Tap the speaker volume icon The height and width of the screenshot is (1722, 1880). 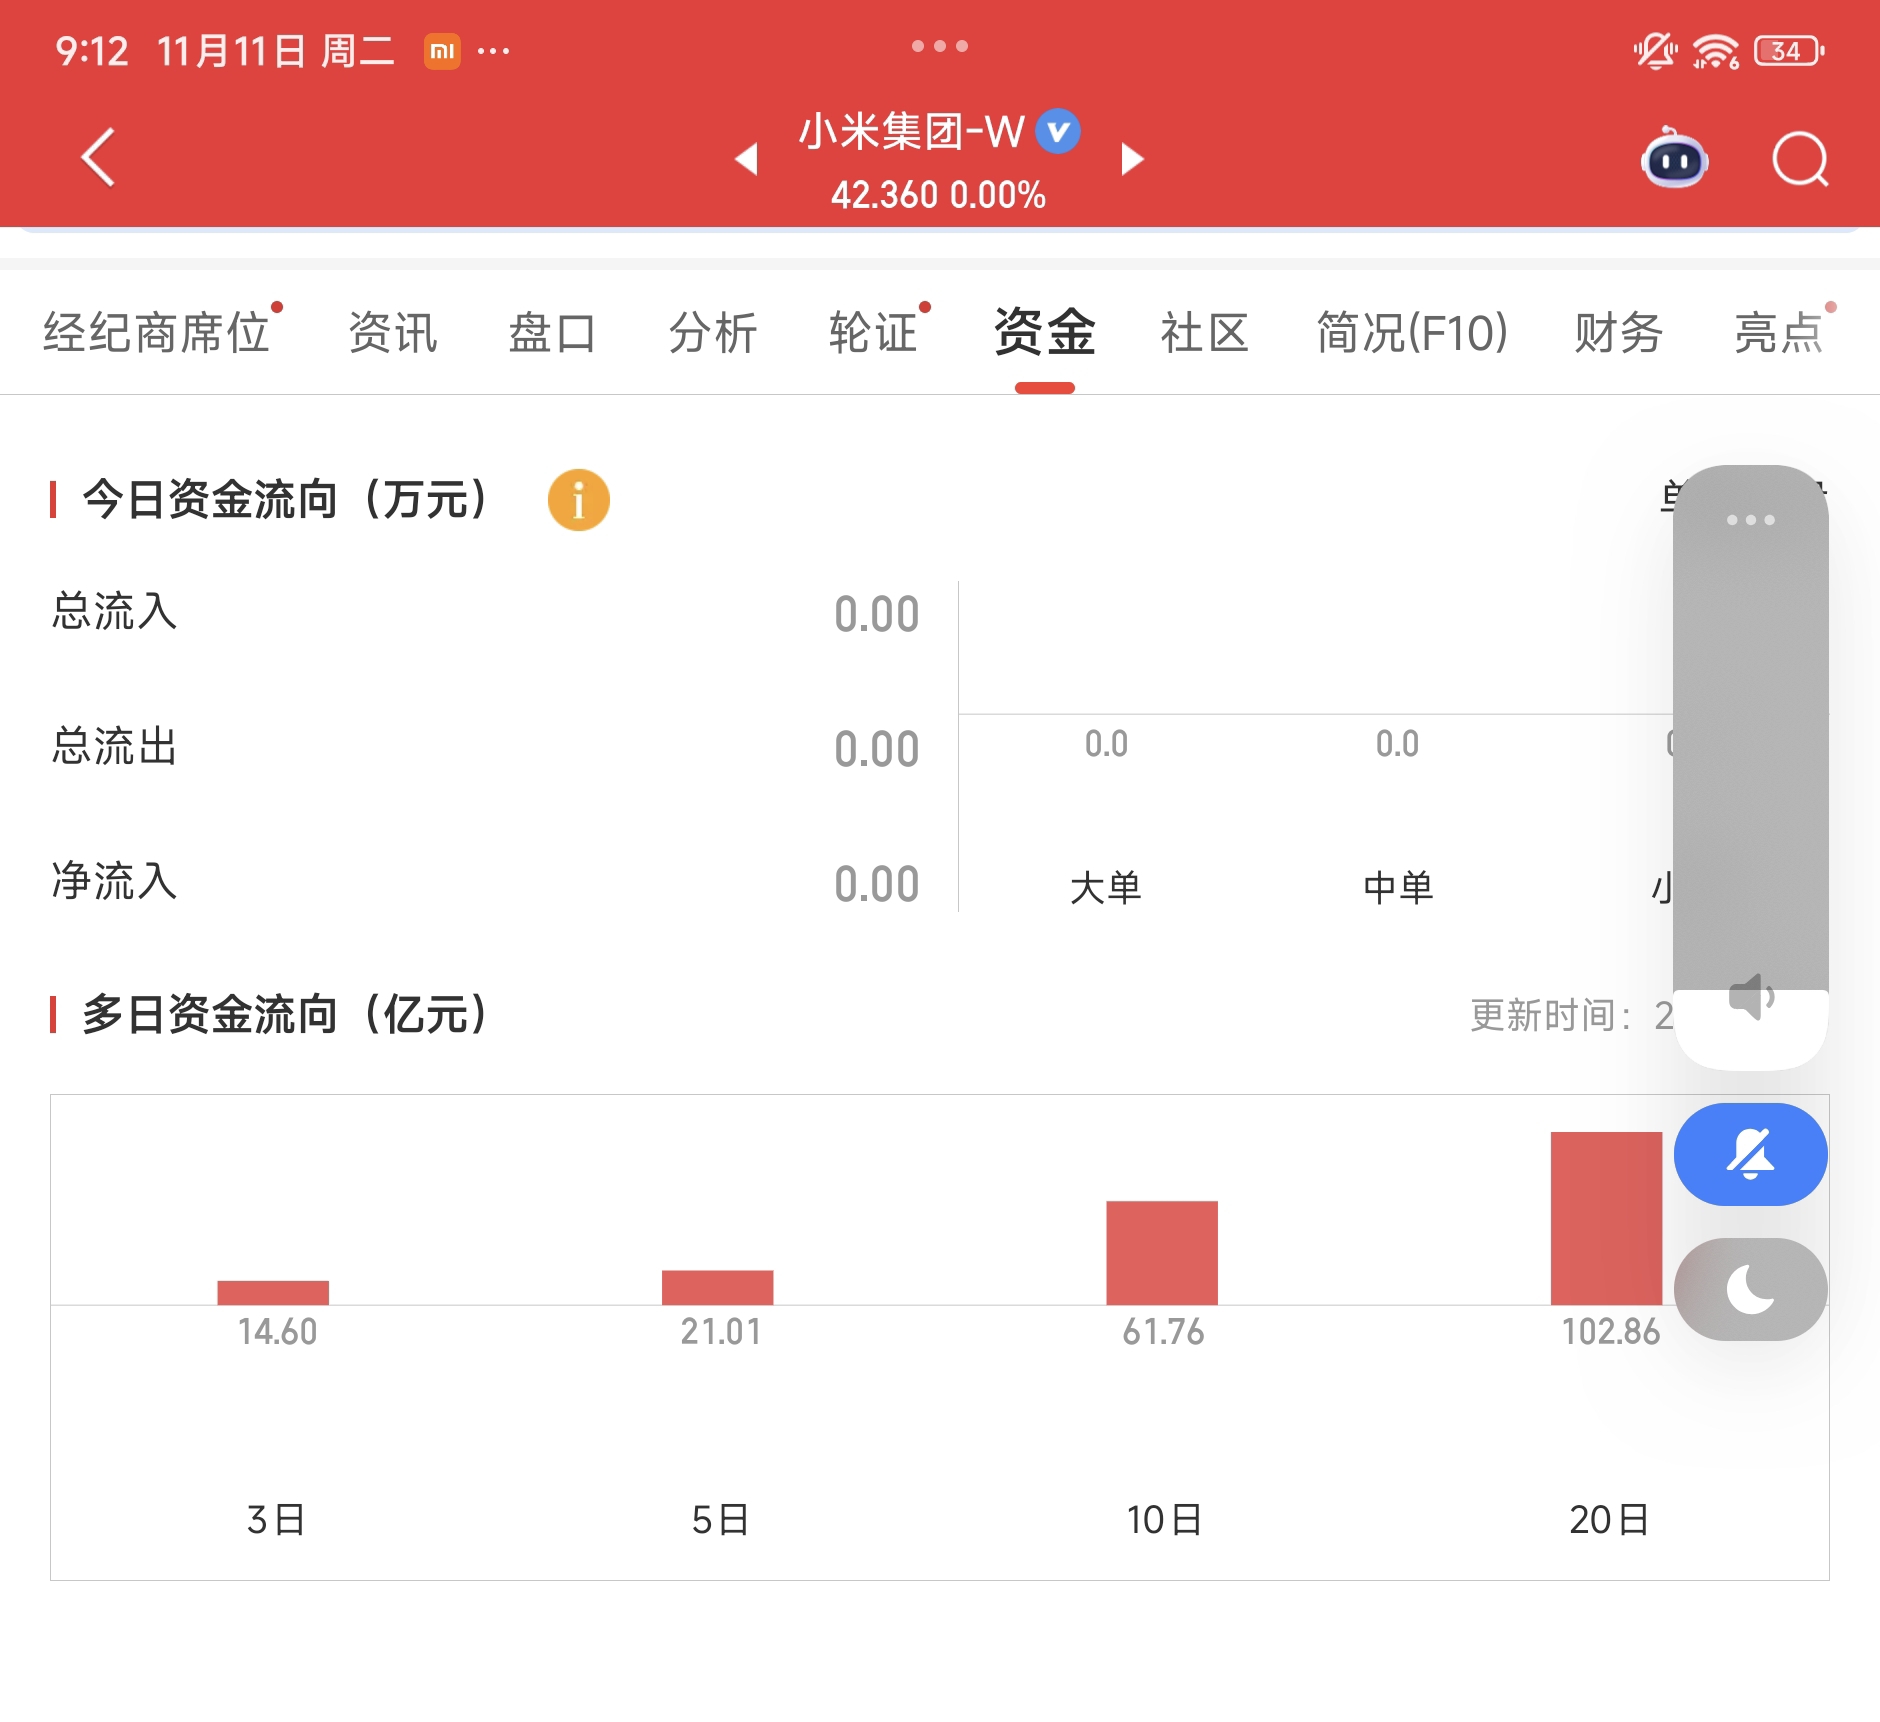point(1751,996)
